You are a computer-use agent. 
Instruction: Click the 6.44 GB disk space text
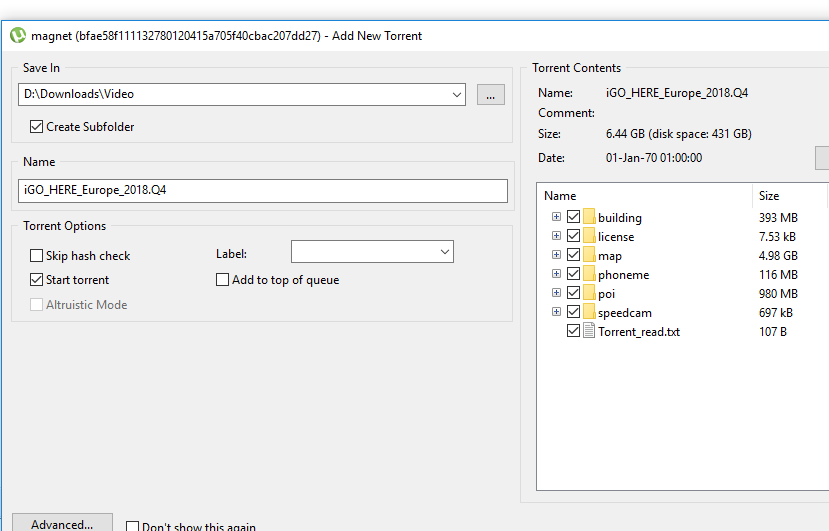pyautogui.click(x=679, y=134)
